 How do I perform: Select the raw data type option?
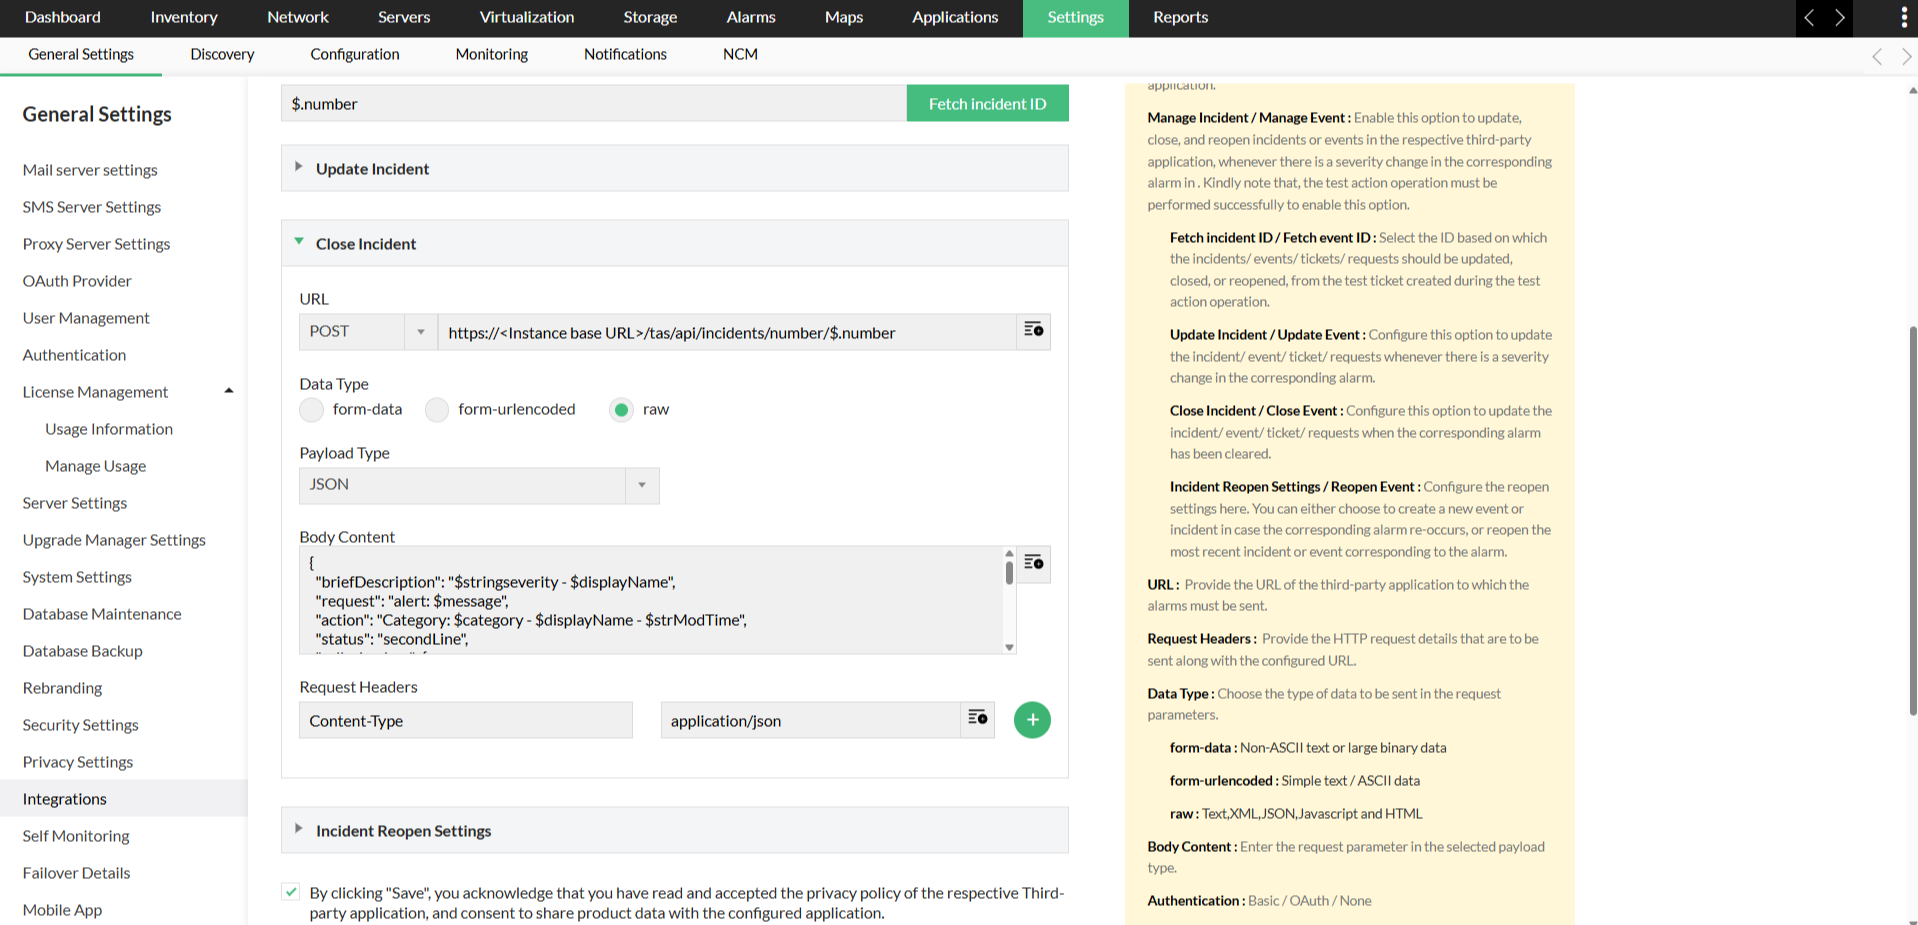pyautogui.click(x=621, y=409)
